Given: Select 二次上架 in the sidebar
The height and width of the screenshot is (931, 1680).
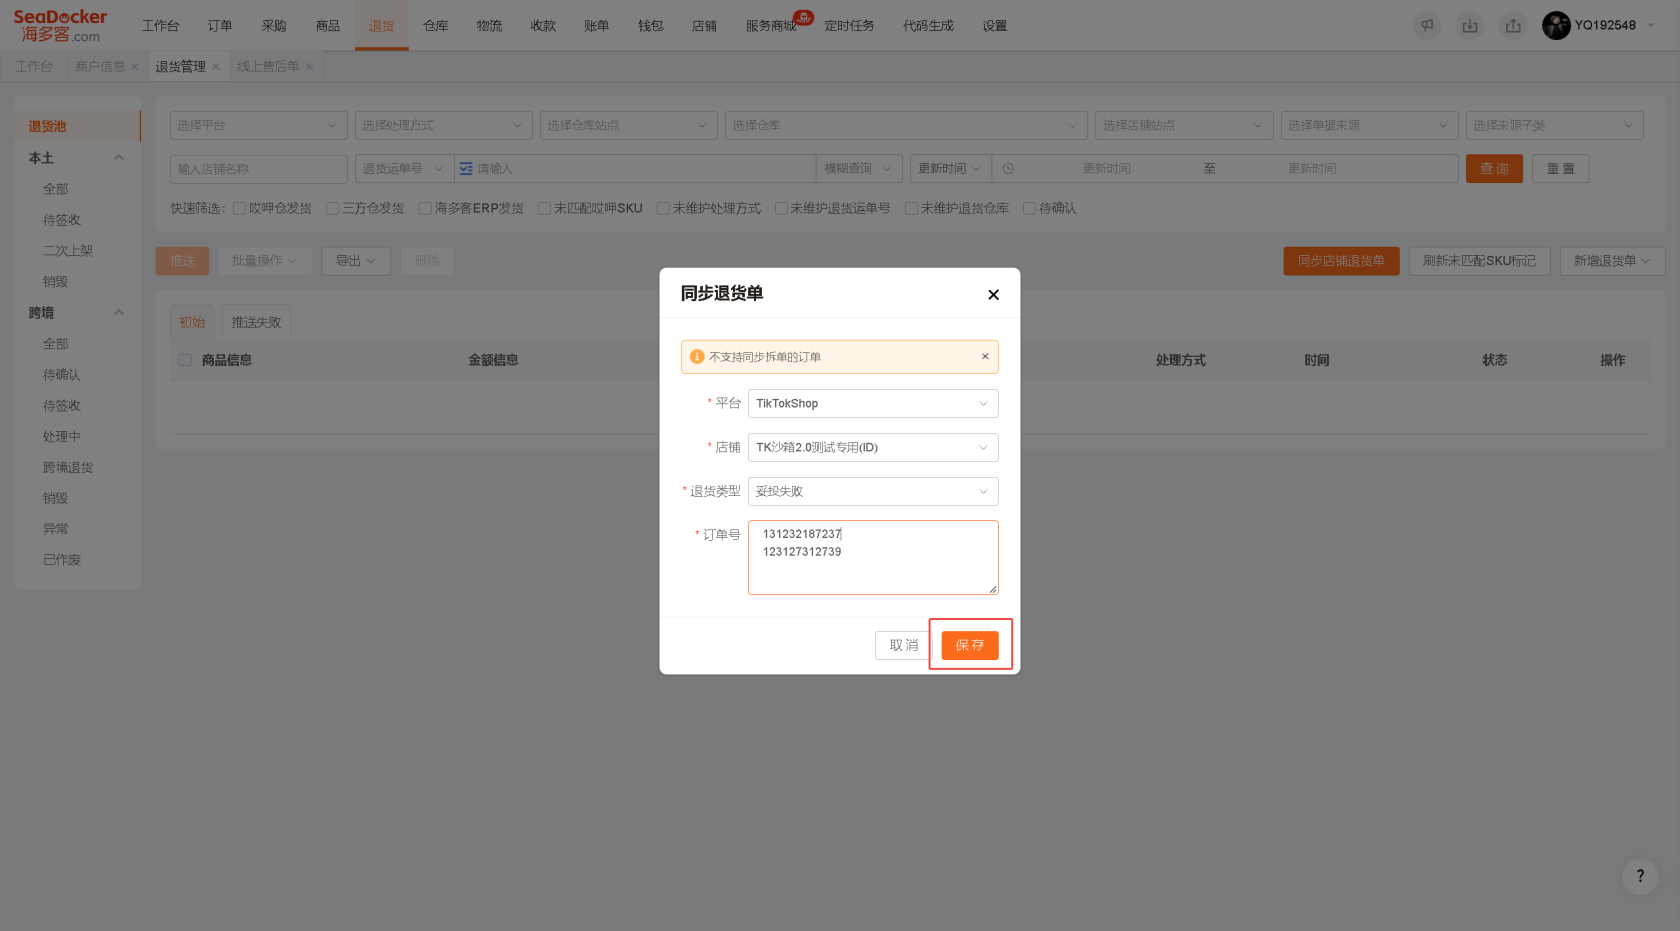Looking at the screenshot, I should click(68, 251).
